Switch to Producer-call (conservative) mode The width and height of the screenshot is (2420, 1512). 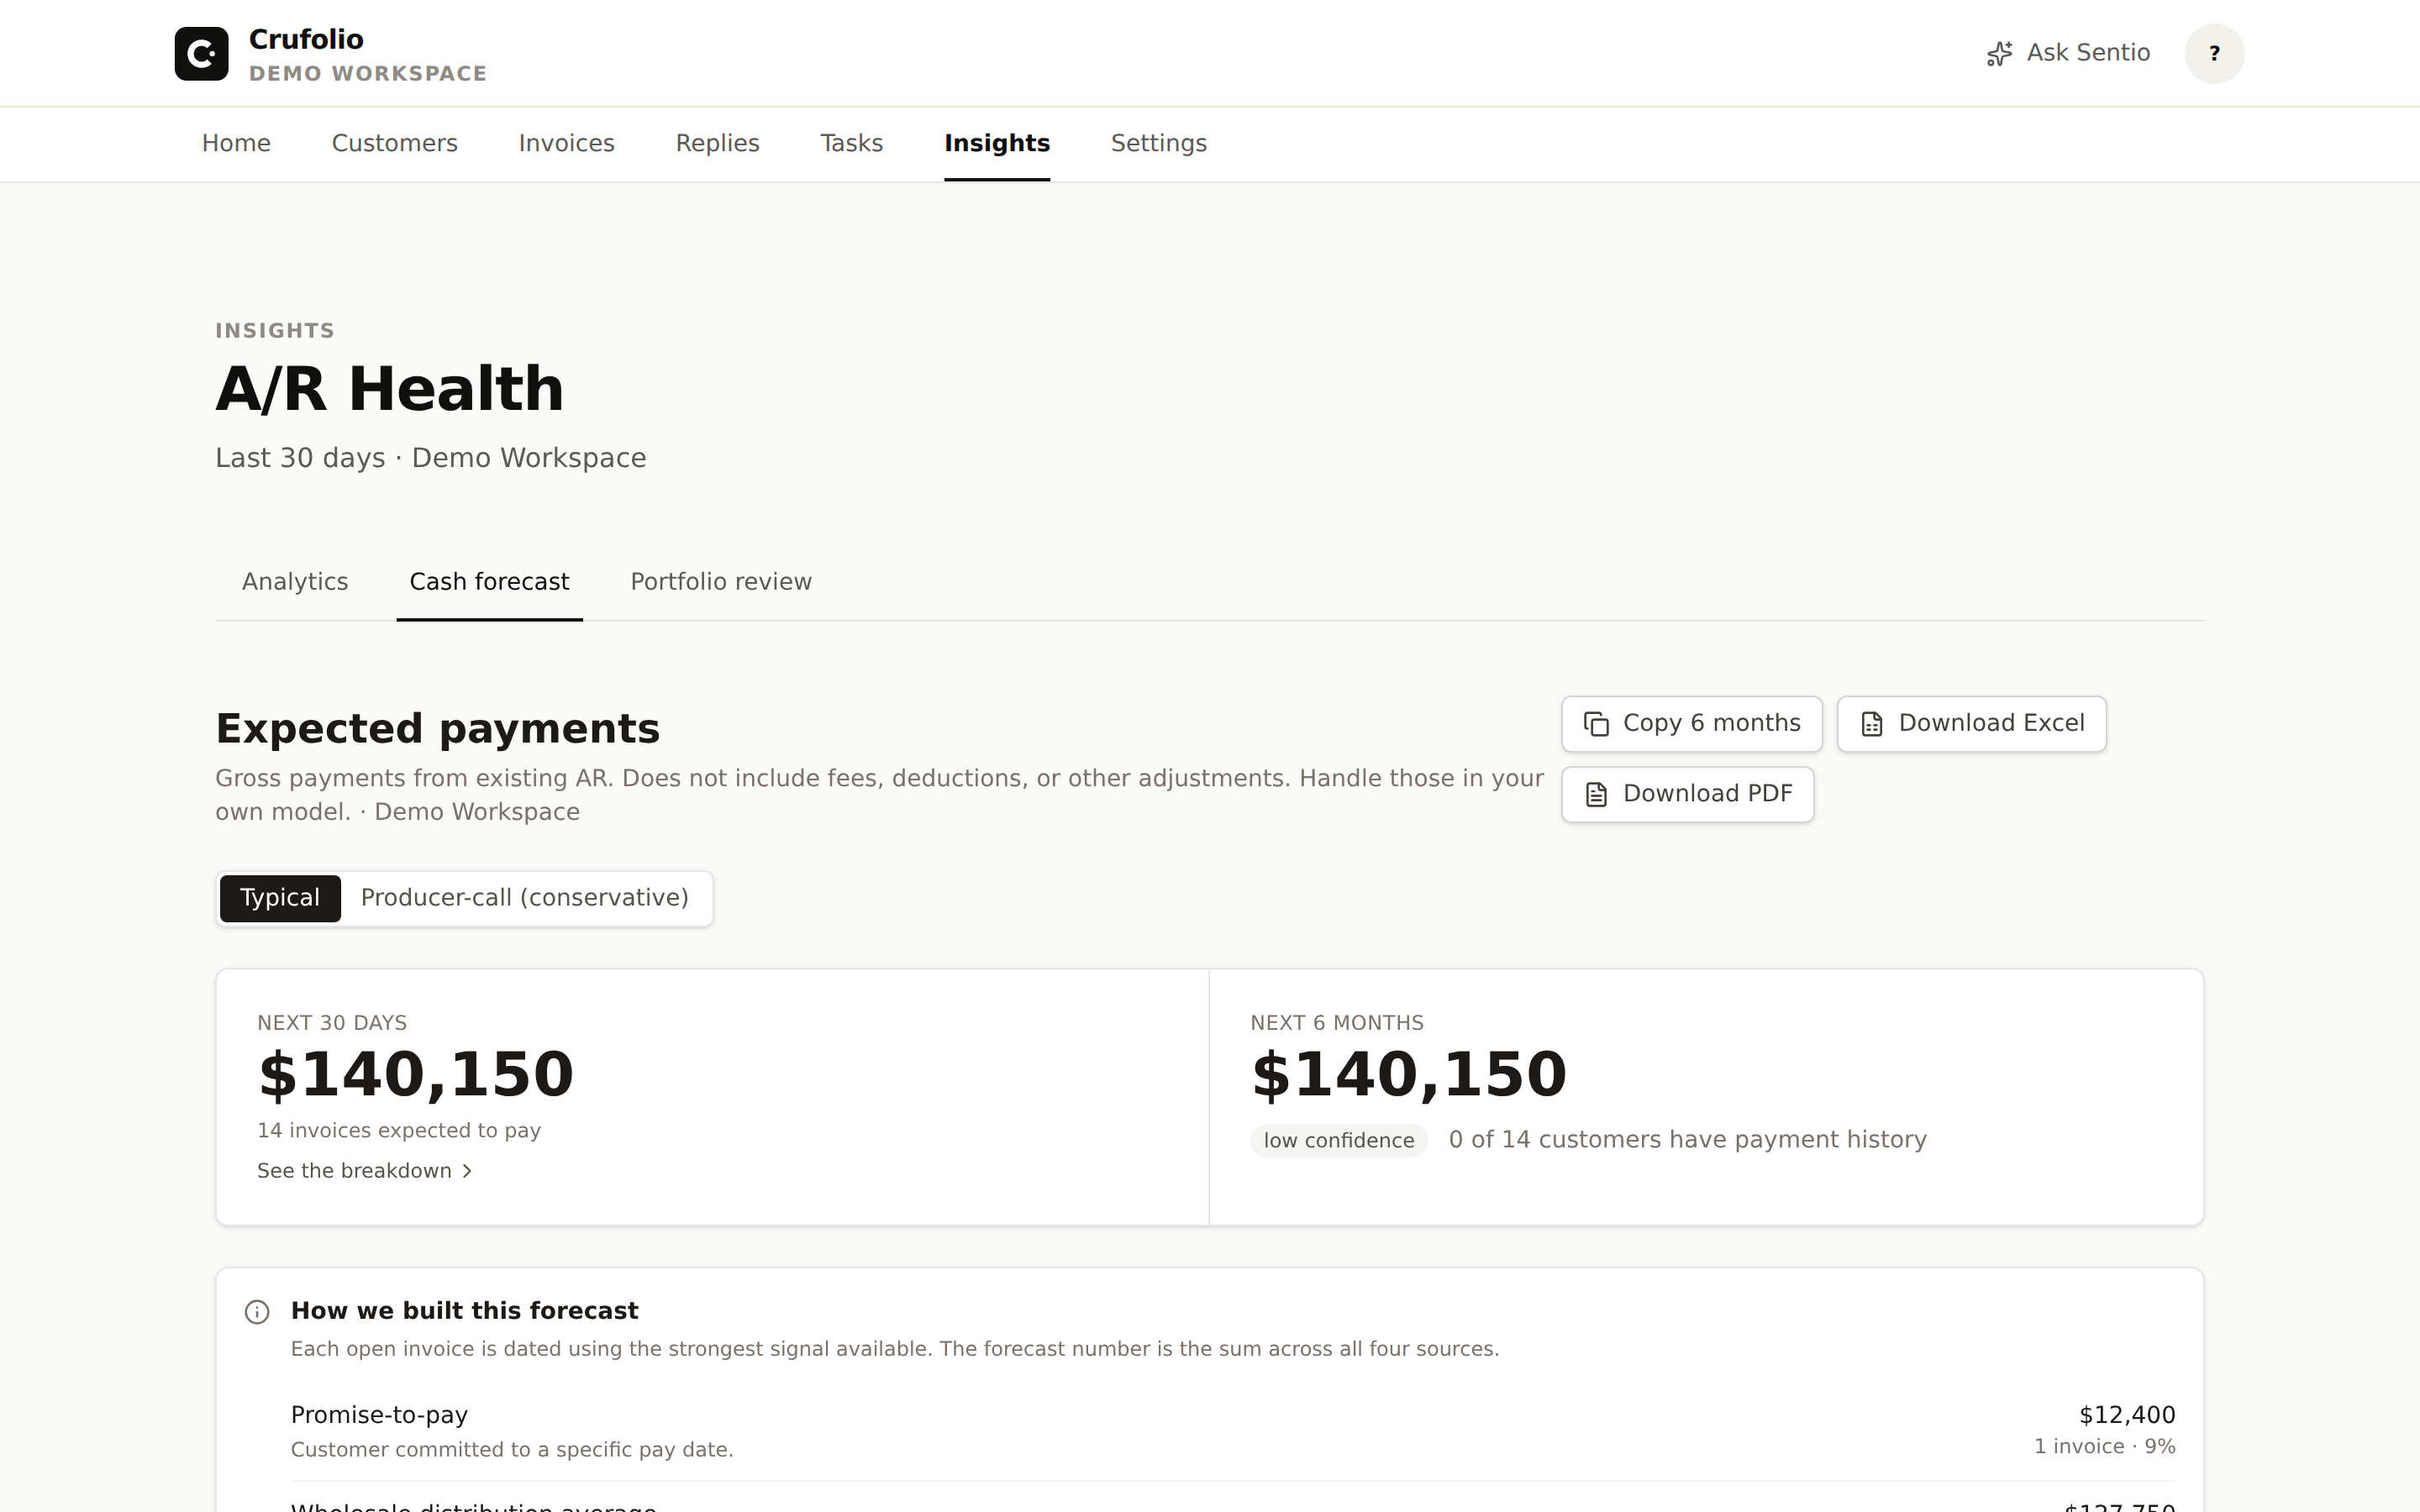(x=525, y=898)
